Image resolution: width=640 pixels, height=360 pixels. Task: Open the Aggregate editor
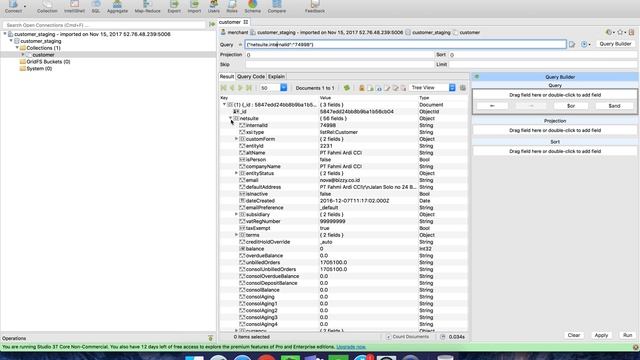(x=117, y=6)
